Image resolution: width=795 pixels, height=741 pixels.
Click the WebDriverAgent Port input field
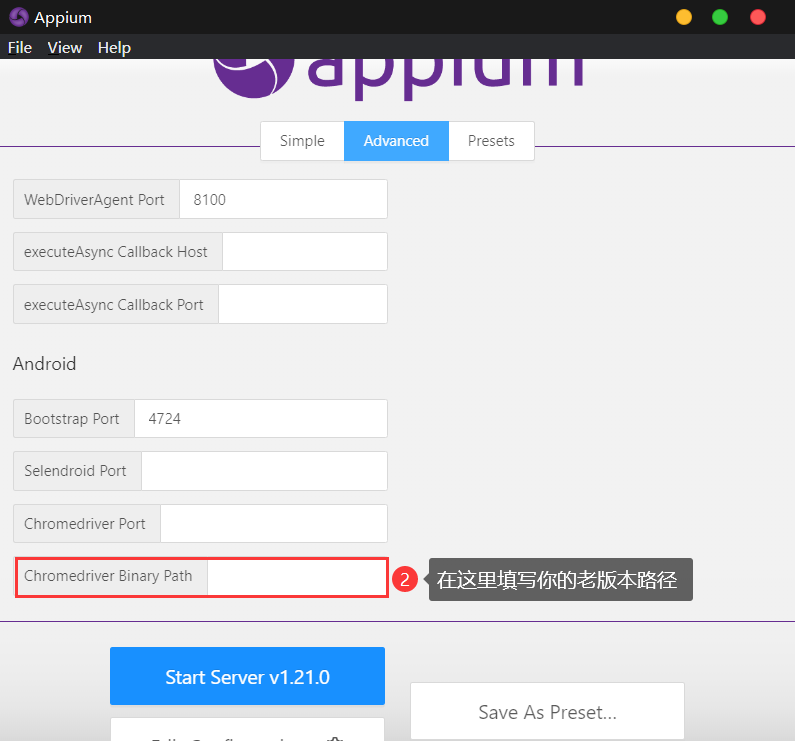pos(282,199)
